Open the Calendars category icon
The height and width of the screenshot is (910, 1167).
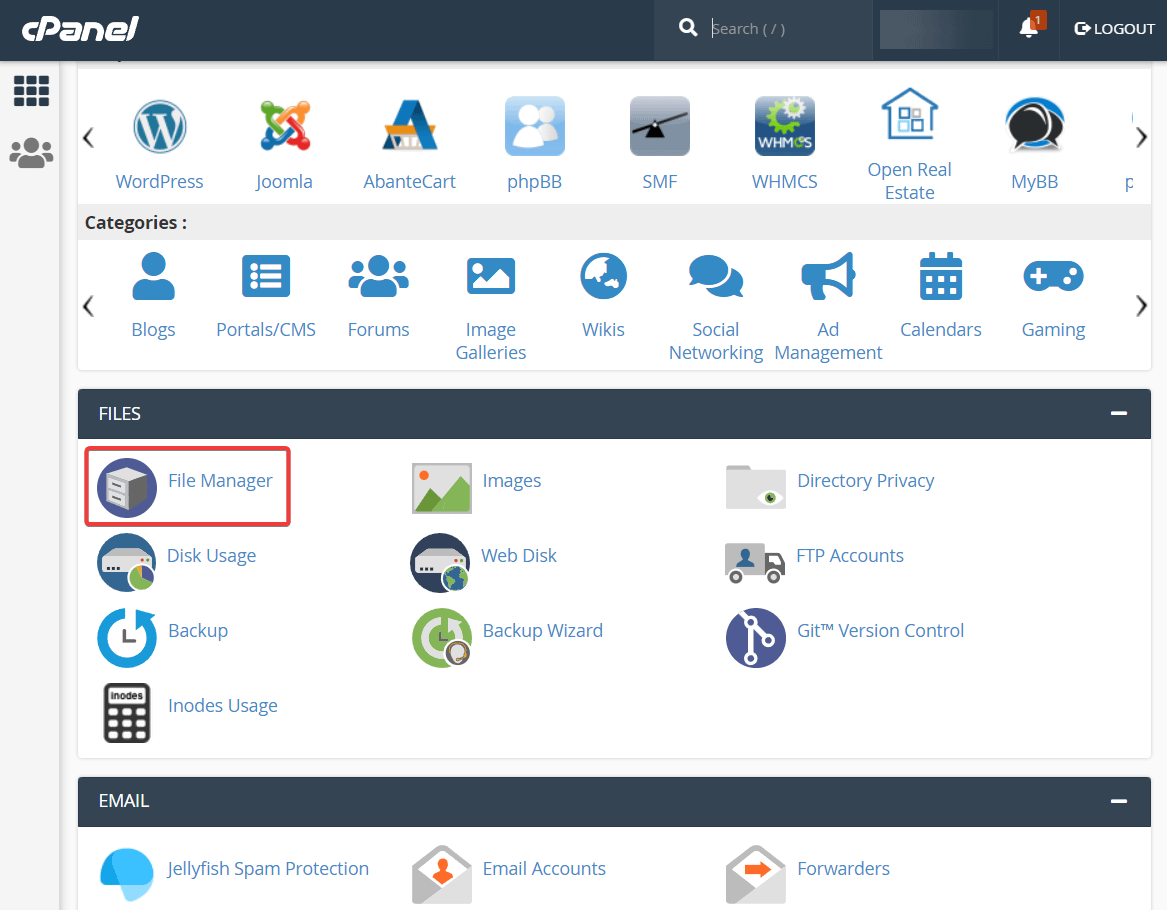[941, 276]
